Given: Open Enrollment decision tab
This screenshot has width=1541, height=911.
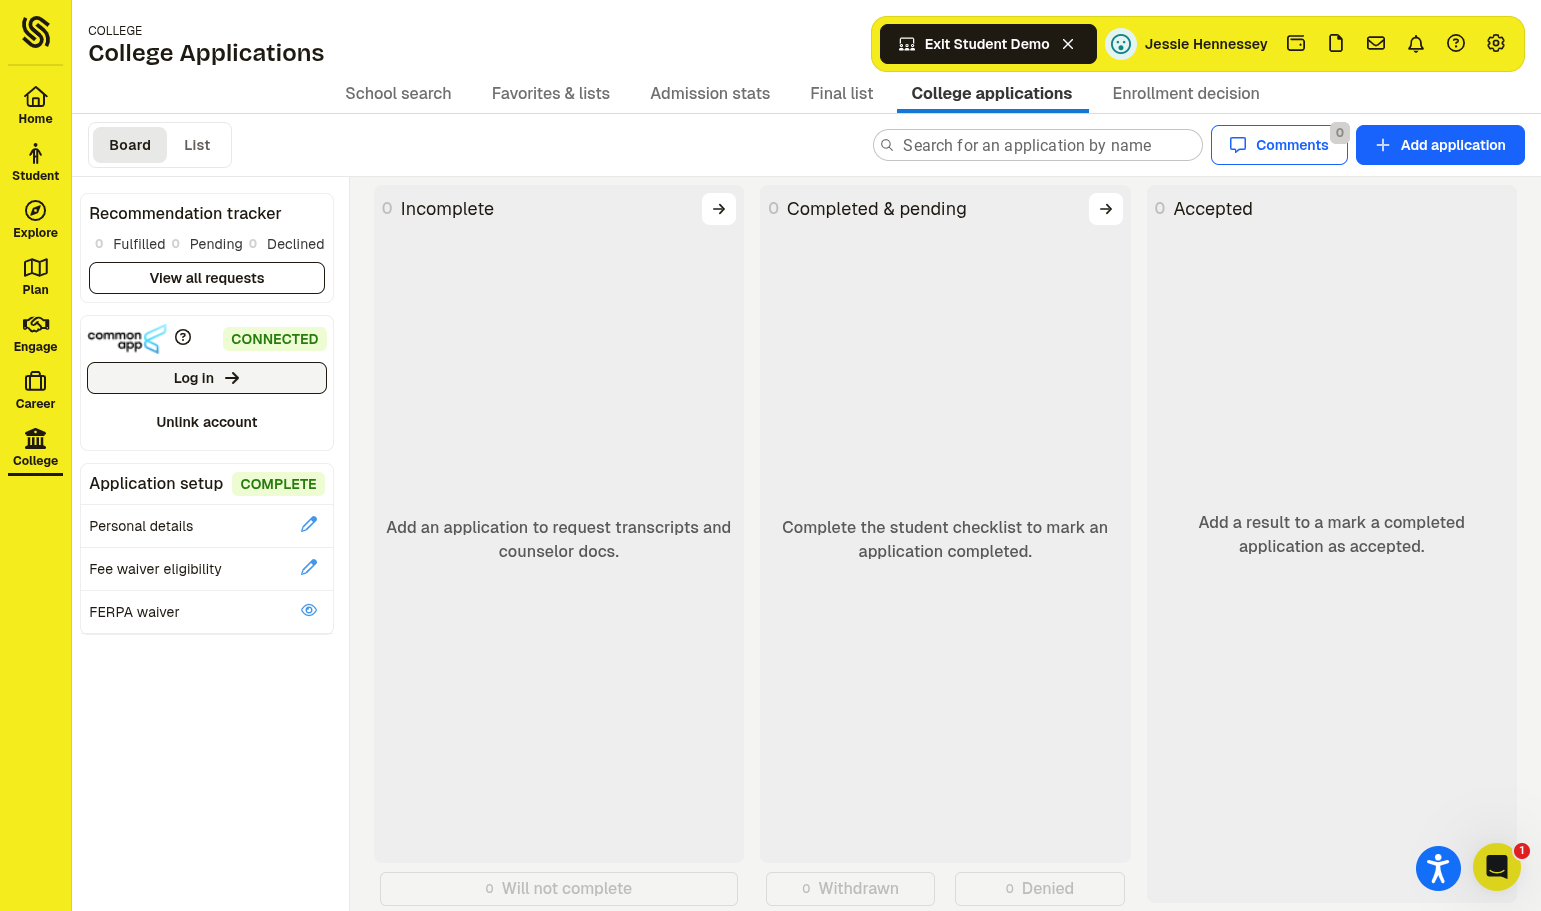Looking at the screenshot, I should click(x=1186, y=93).
